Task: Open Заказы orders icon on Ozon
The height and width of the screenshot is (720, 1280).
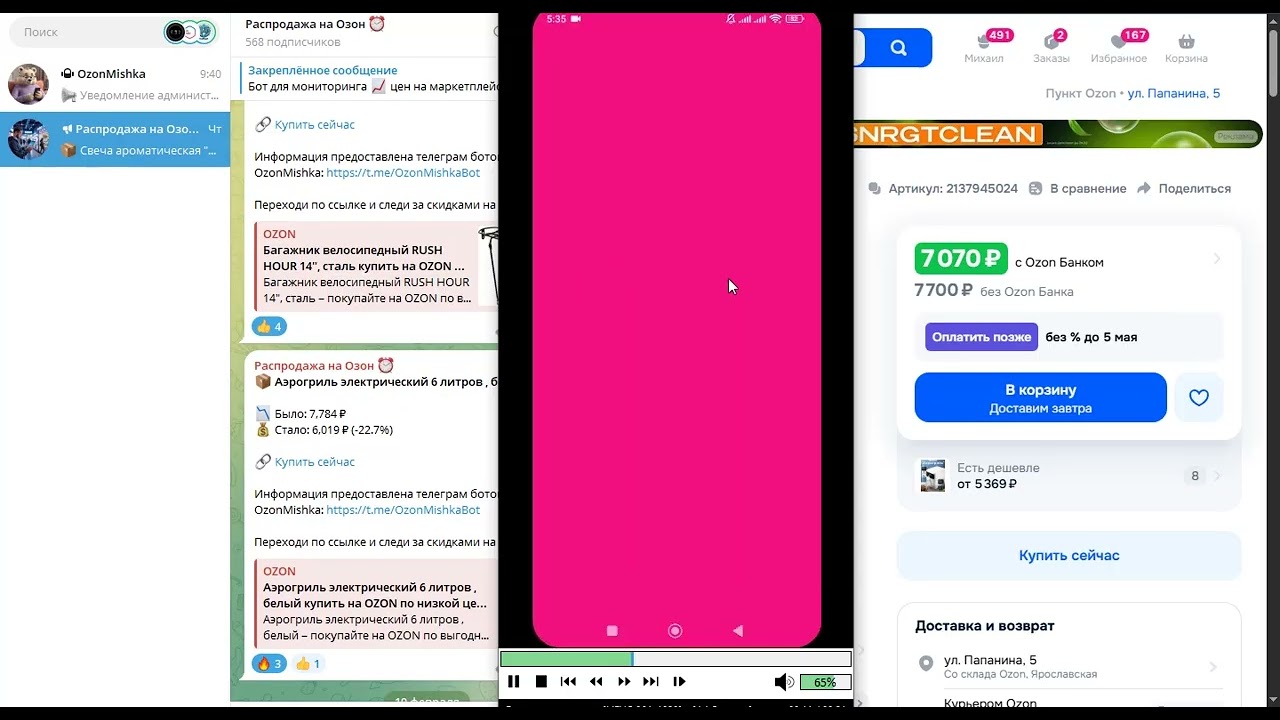Action: pos(1051,48)
